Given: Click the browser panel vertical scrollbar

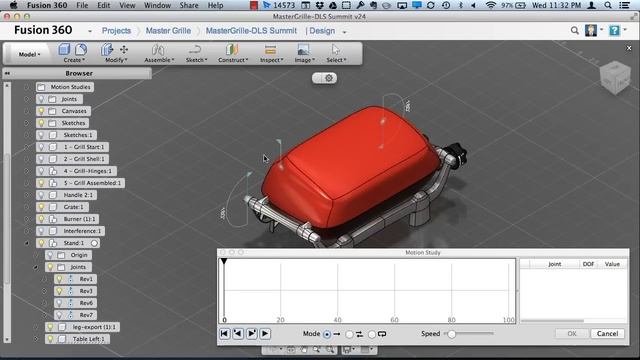Looking at the screenshot, I should pos(7,218).
